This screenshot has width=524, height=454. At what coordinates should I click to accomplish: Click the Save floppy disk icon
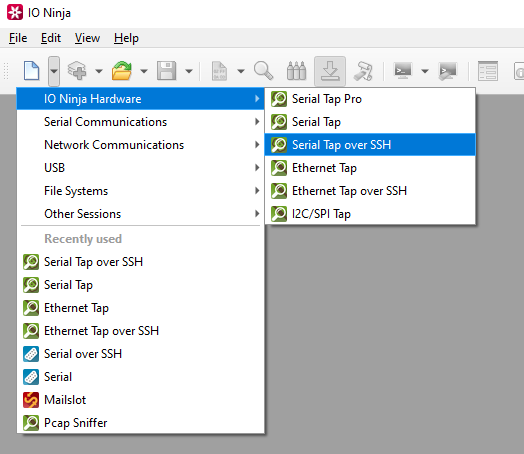166,71
